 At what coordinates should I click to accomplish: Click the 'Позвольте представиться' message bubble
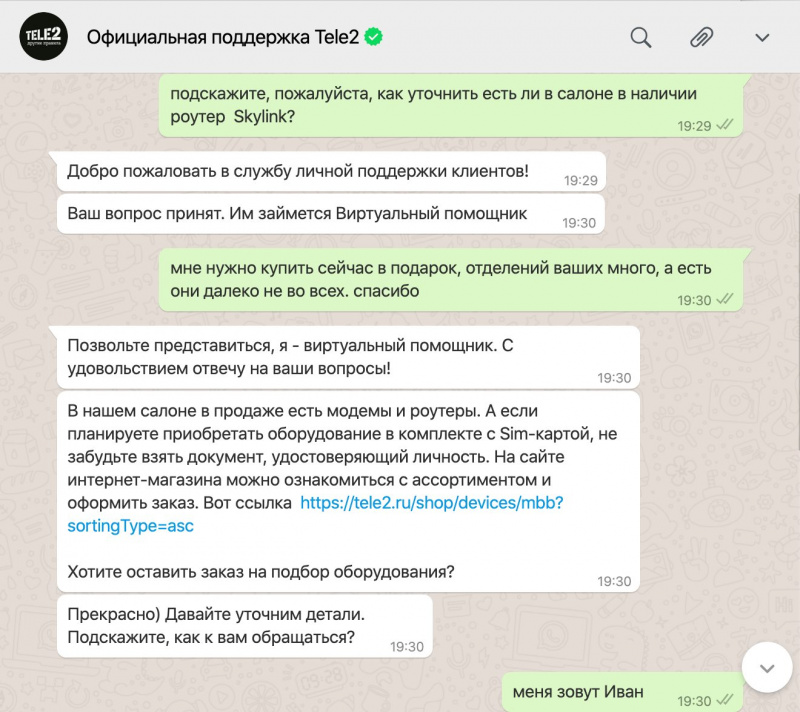pyautogui.click(x=348, y=358)
